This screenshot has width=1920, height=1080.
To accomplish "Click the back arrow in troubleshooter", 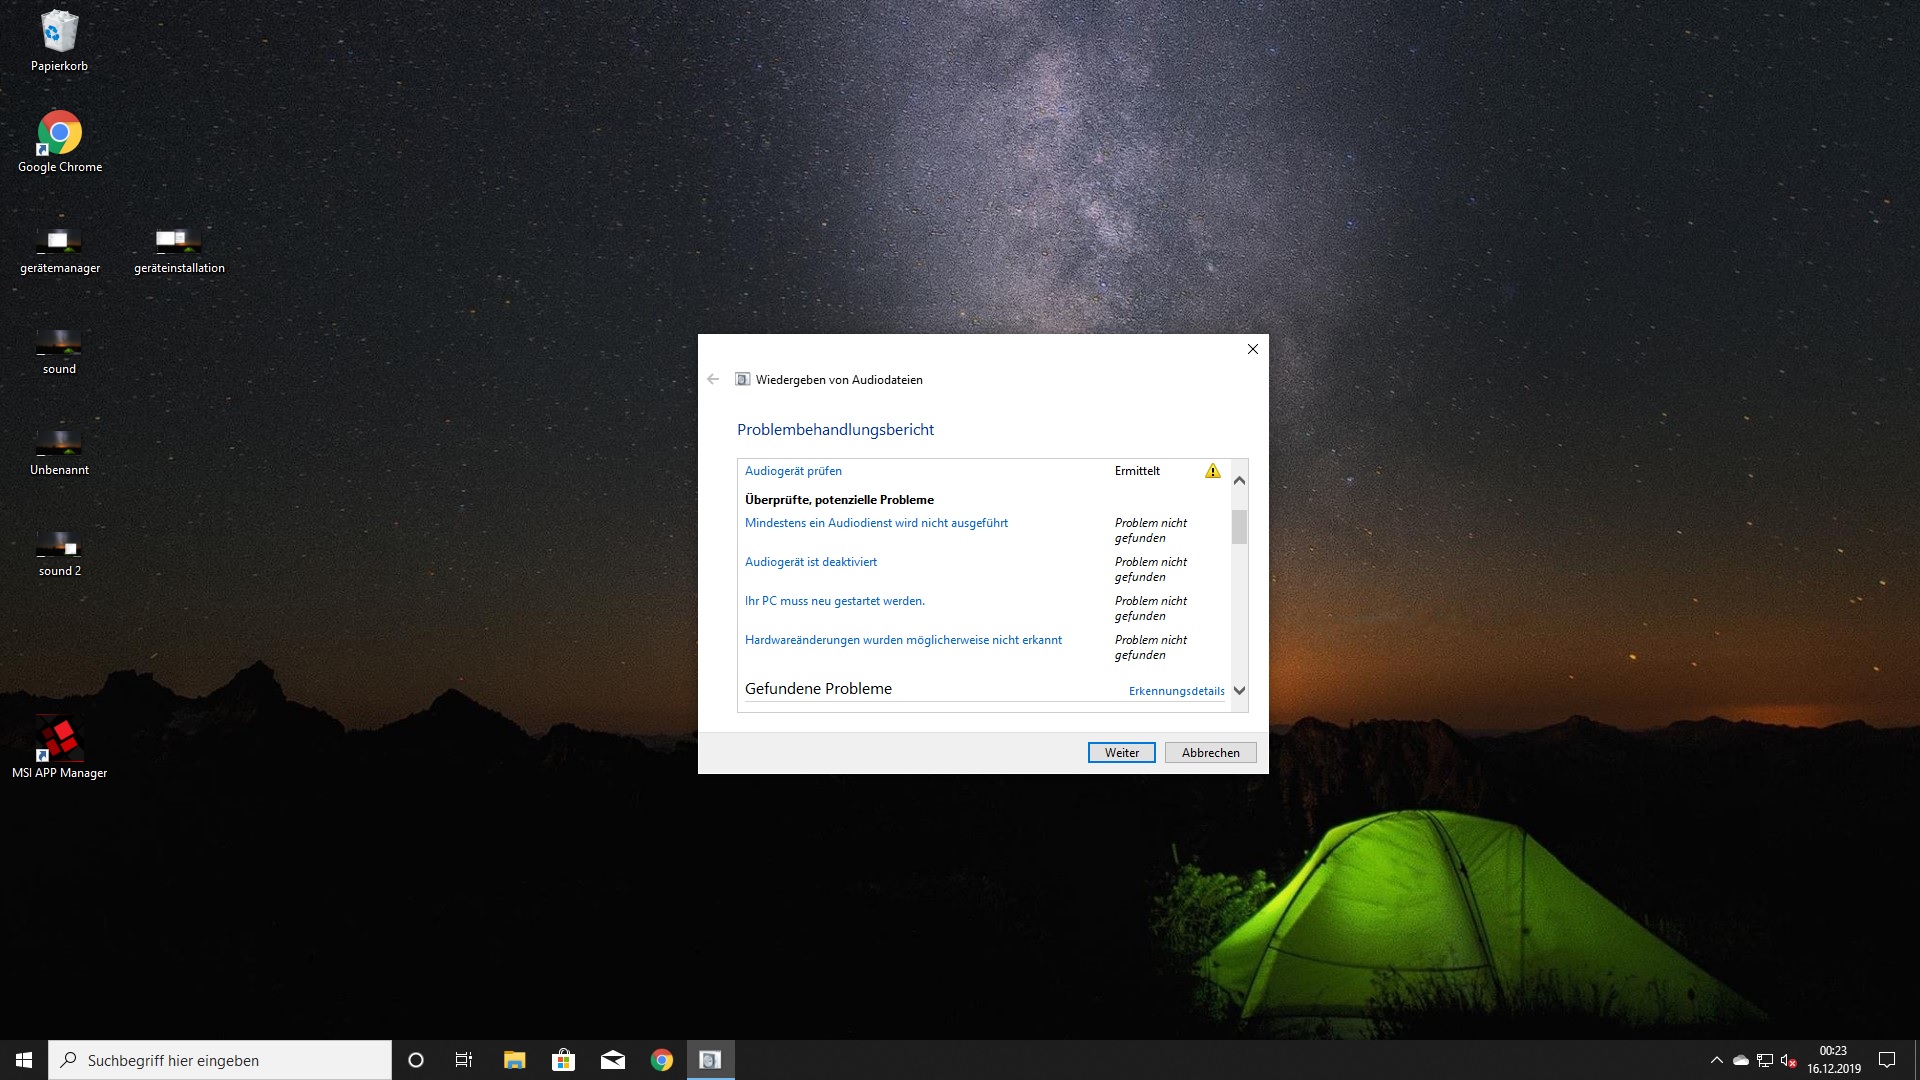I will click(x=713, y=379).
